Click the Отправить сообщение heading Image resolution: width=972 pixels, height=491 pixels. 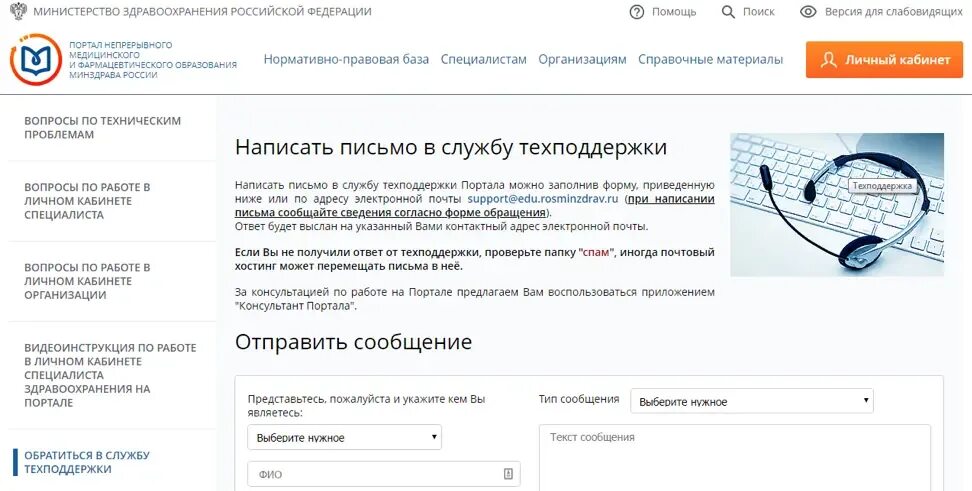tap(353, 342)
